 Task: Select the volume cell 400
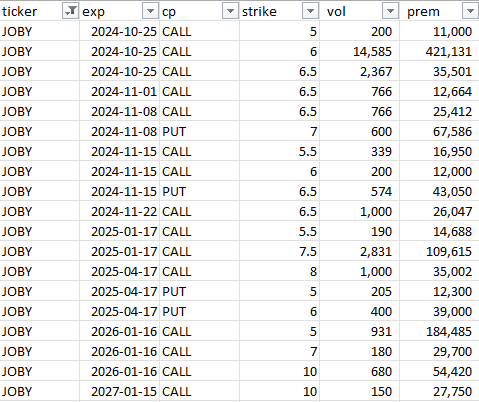pyautogui.click(x=359, y=311)
